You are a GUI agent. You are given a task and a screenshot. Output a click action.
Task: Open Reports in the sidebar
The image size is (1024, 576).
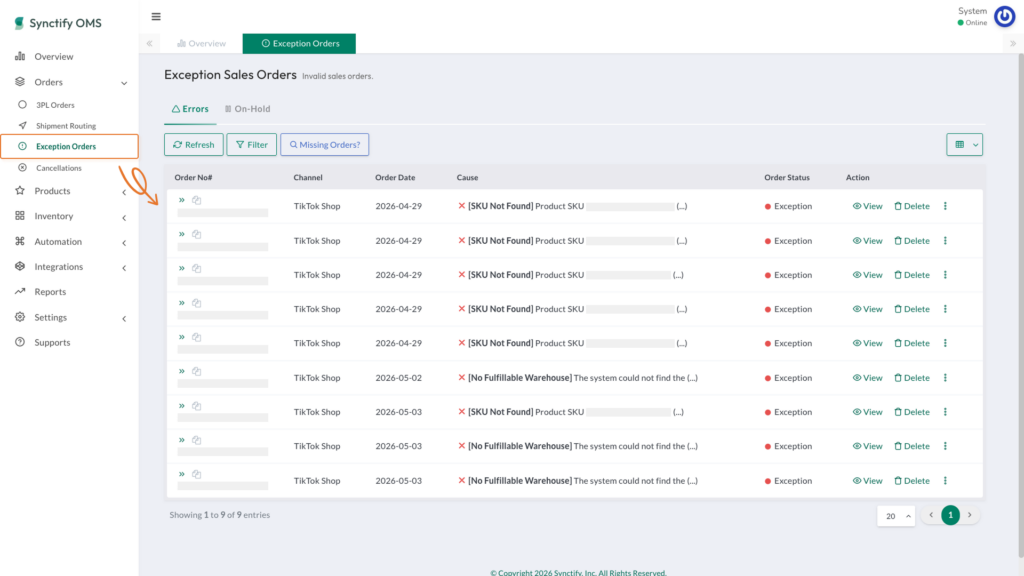point(50,292)
